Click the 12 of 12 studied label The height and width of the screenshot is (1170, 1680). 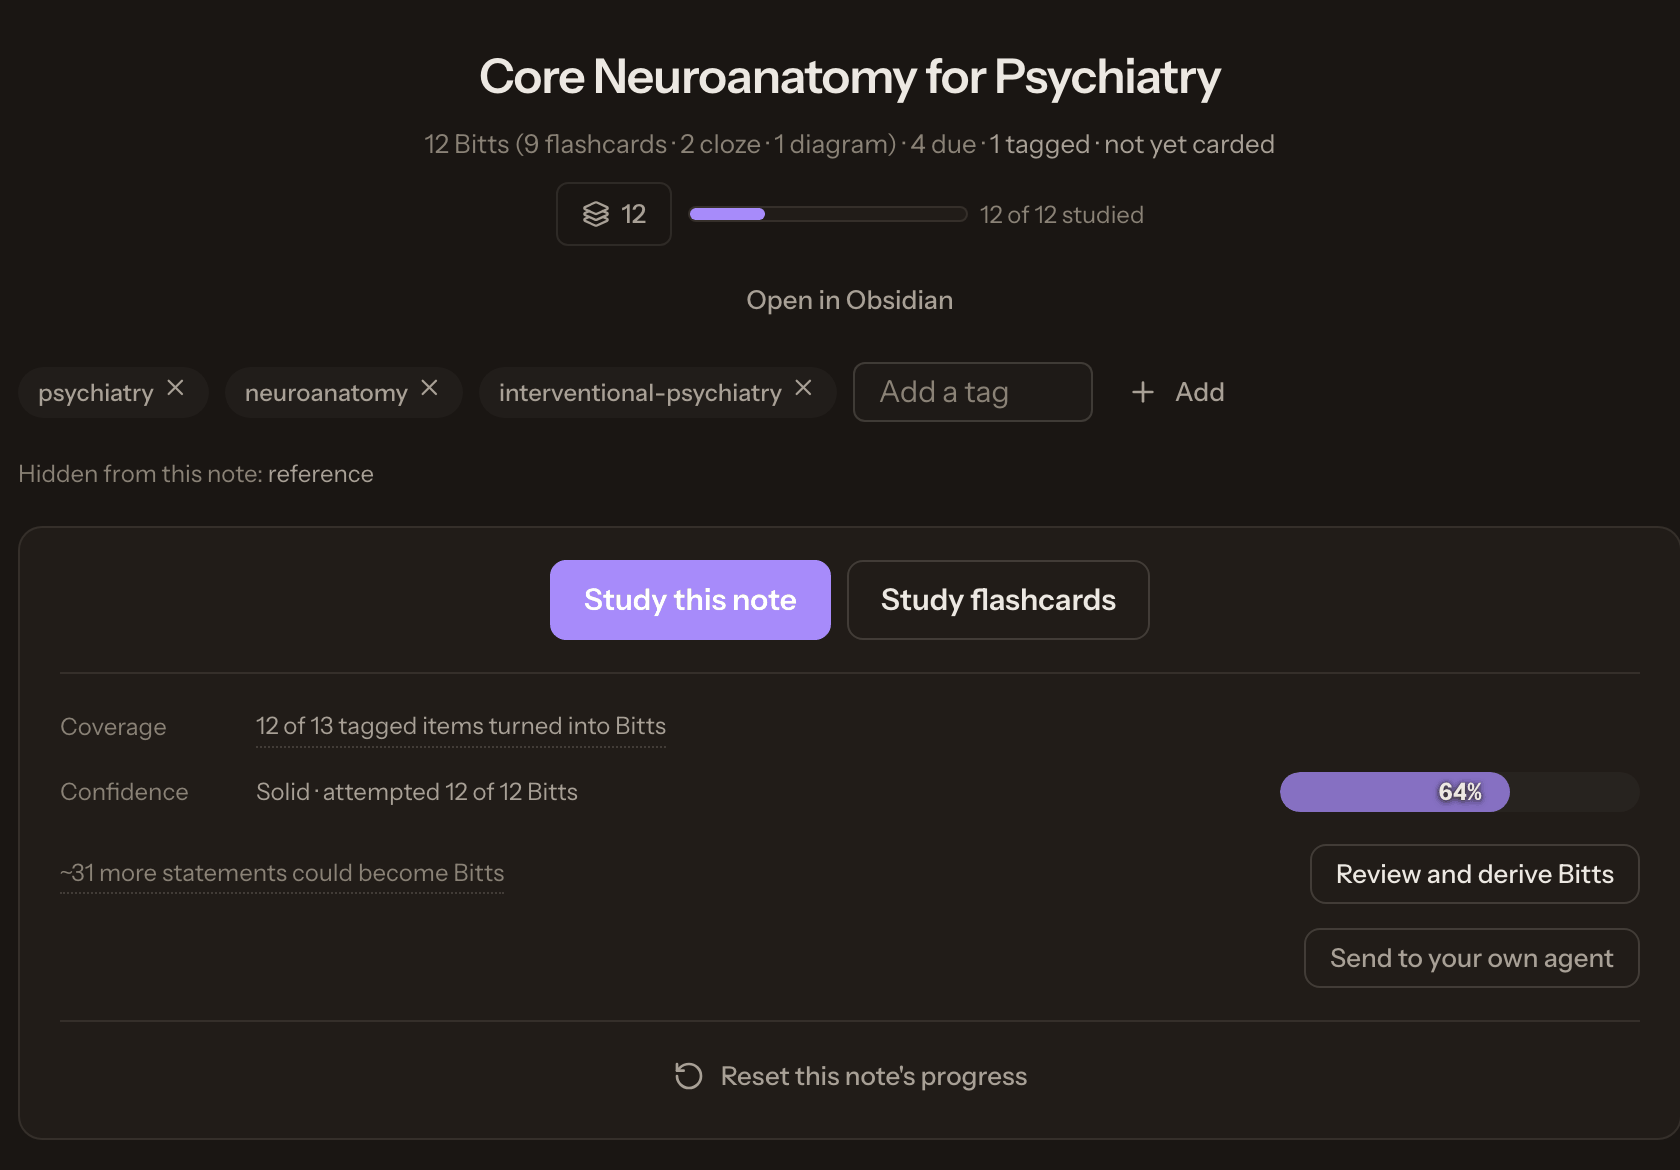click(1061, 215)
